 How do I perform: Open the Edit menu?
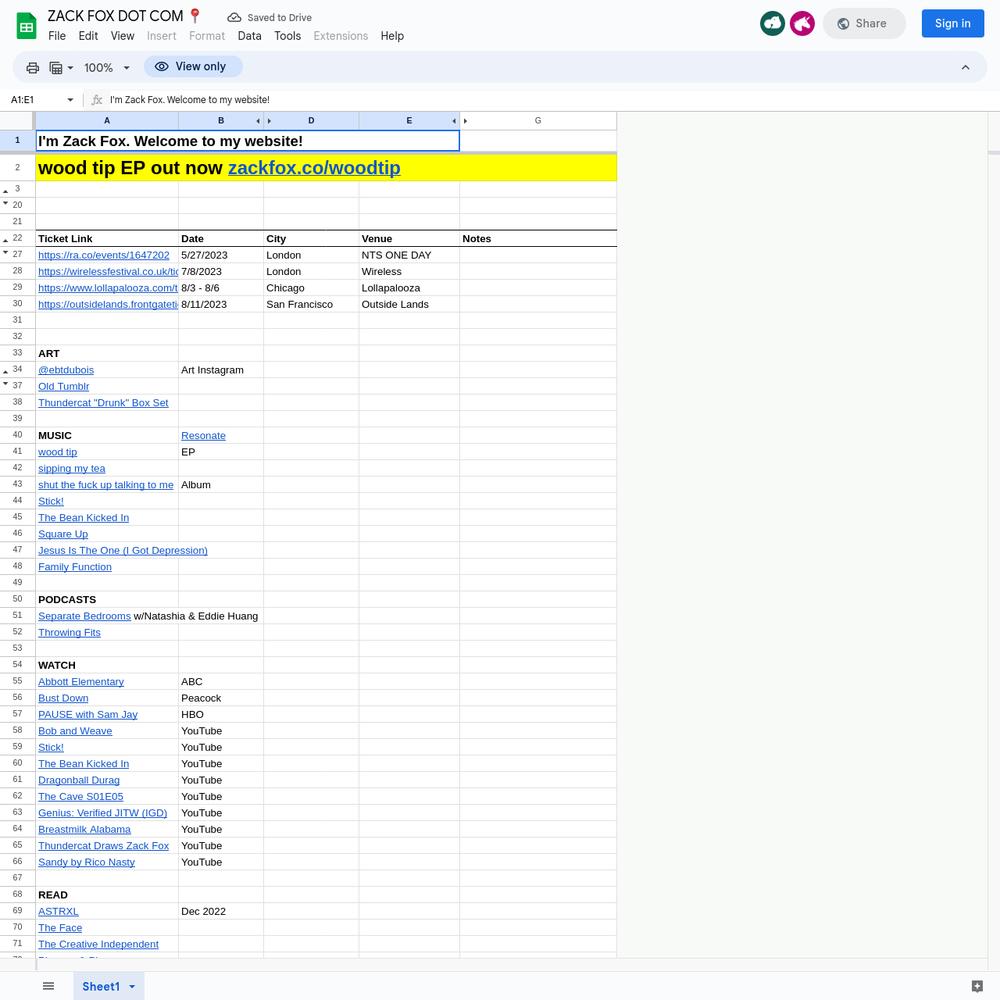coord(88,36)
